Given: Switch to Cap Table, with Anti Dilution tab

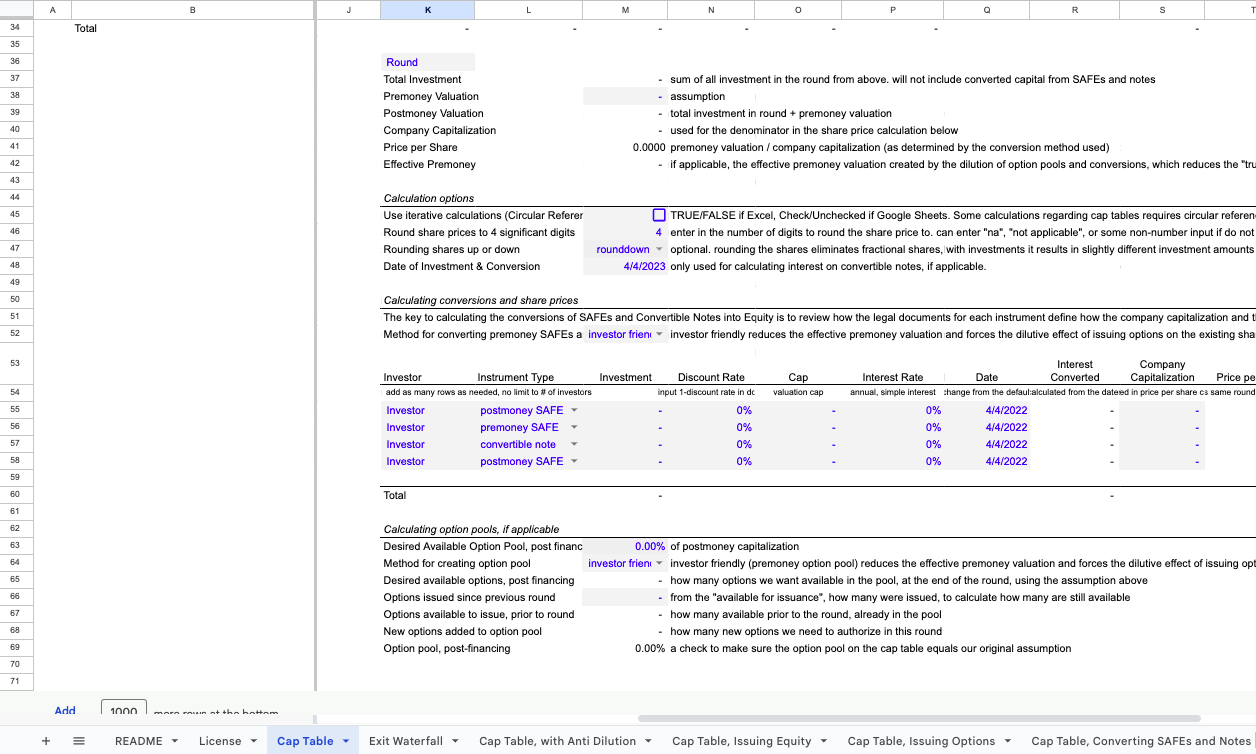Looking at the screenshot, I should 557,741.
